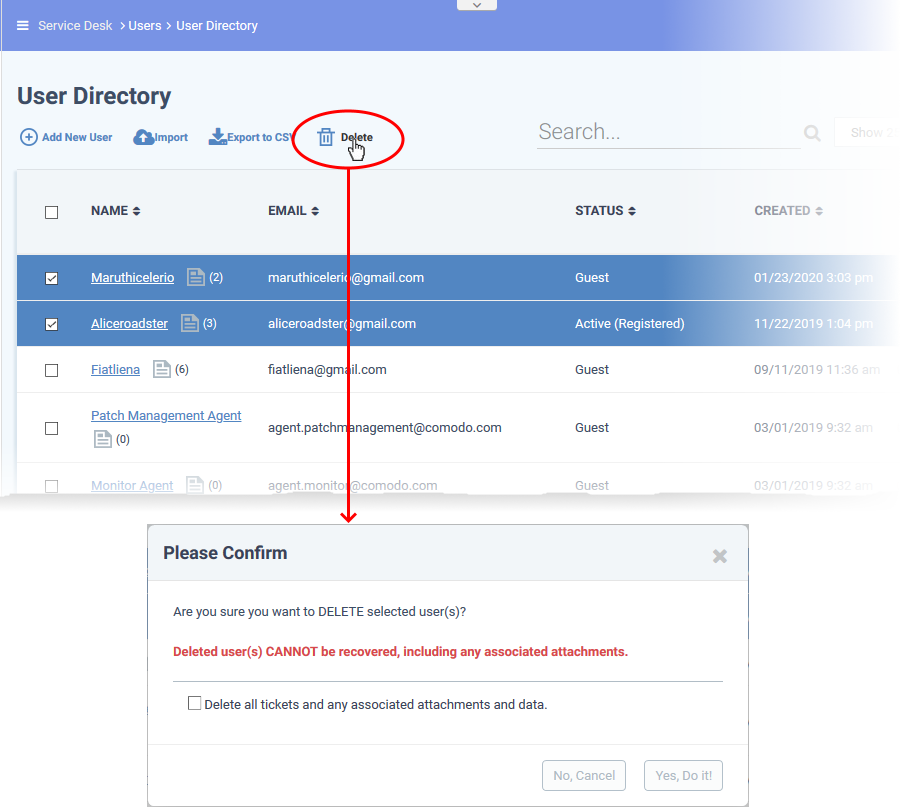Click the Import cloud upload icon
The height and width of the screenshot is (811, 900).
[143, 137]
